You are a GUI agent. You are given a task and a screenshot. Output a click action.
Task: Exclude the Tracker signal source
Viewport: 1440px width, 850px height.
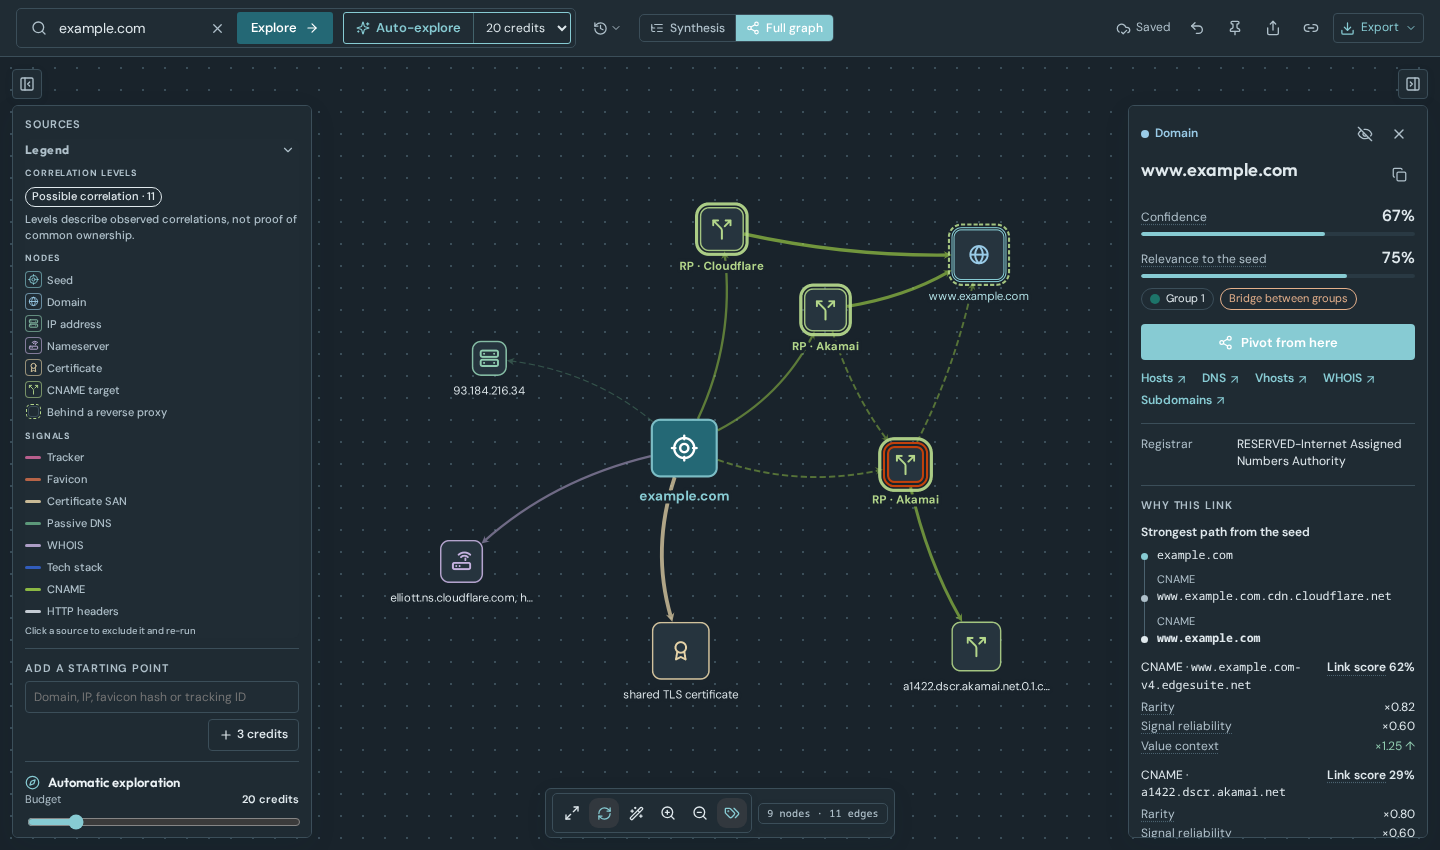56,457
